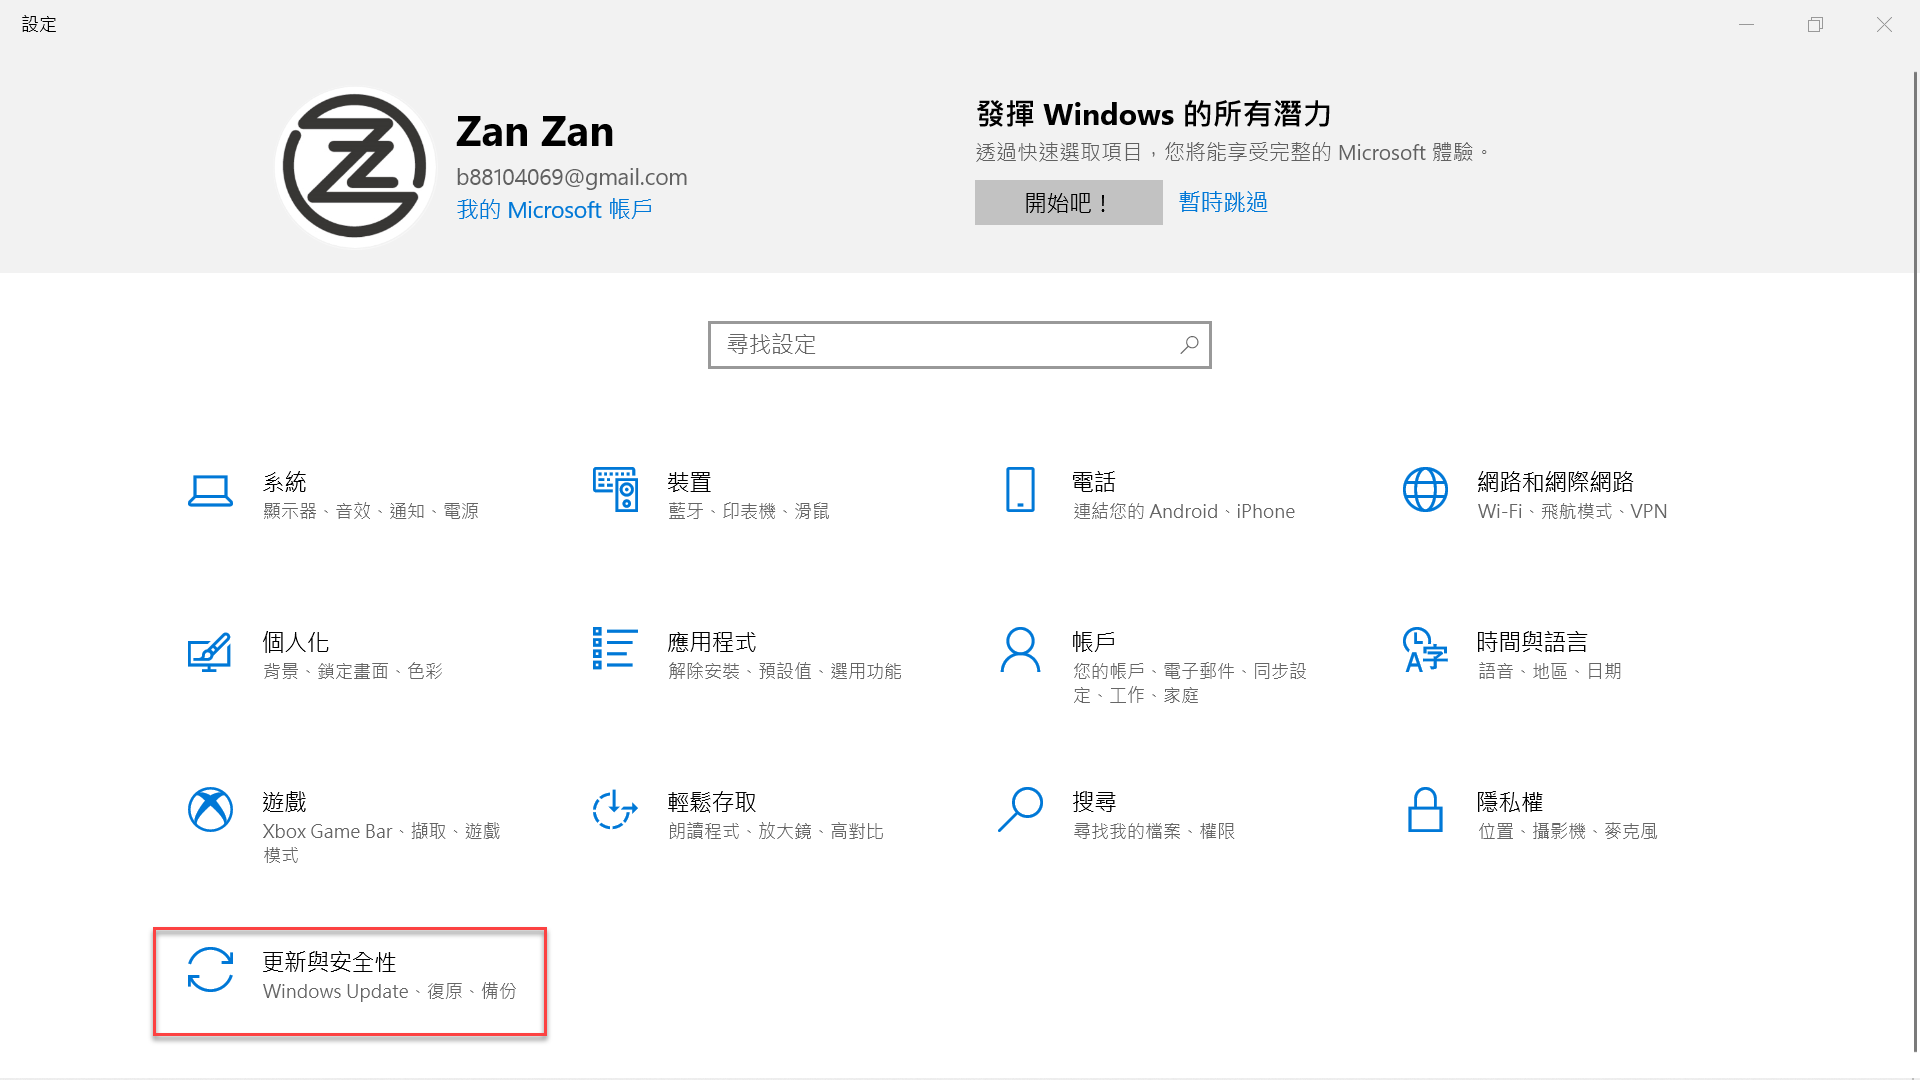The width and height of the screenshot is (1920, 1080).
Task: Click the Zan Zan profile avatar
Action: click(355, 167)
